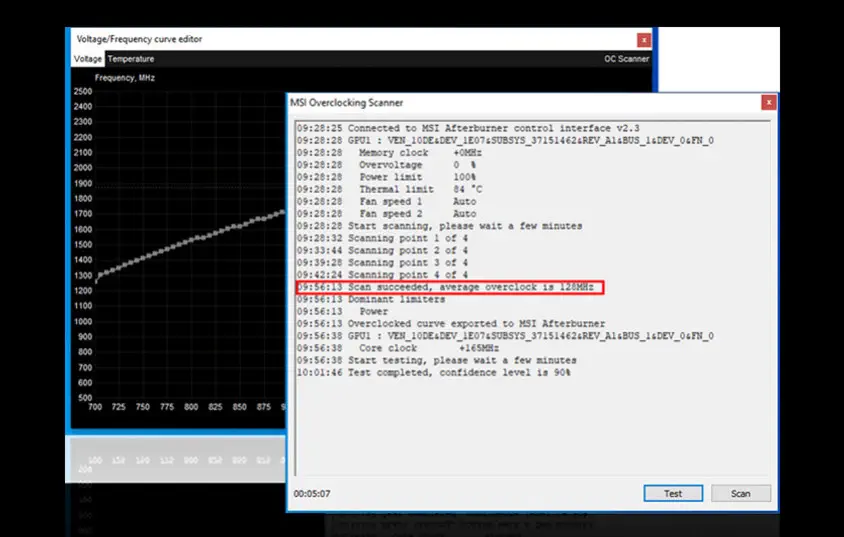Switch to the Voltage tab
This screenshot has height=537, width=844.
coord(88,59)
